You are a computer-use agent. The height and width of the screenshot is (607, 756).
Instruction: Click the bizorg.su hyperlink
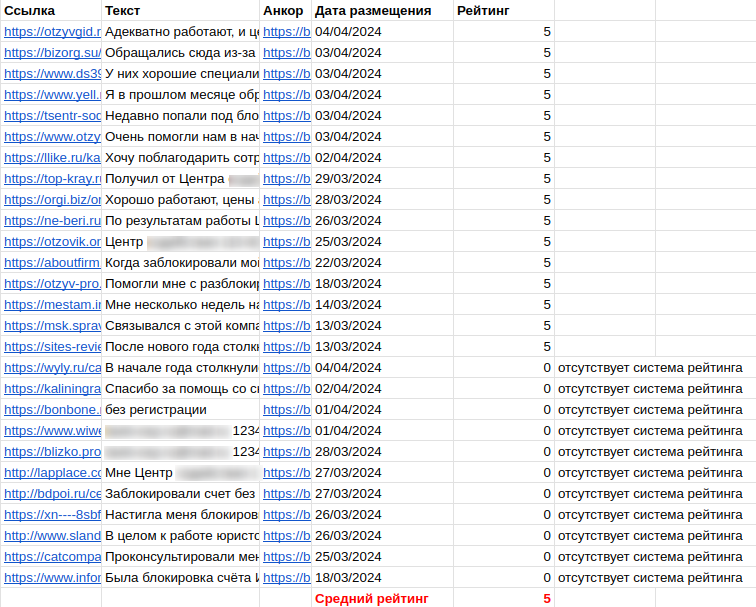pyautogui.click(x=52, y=53)
